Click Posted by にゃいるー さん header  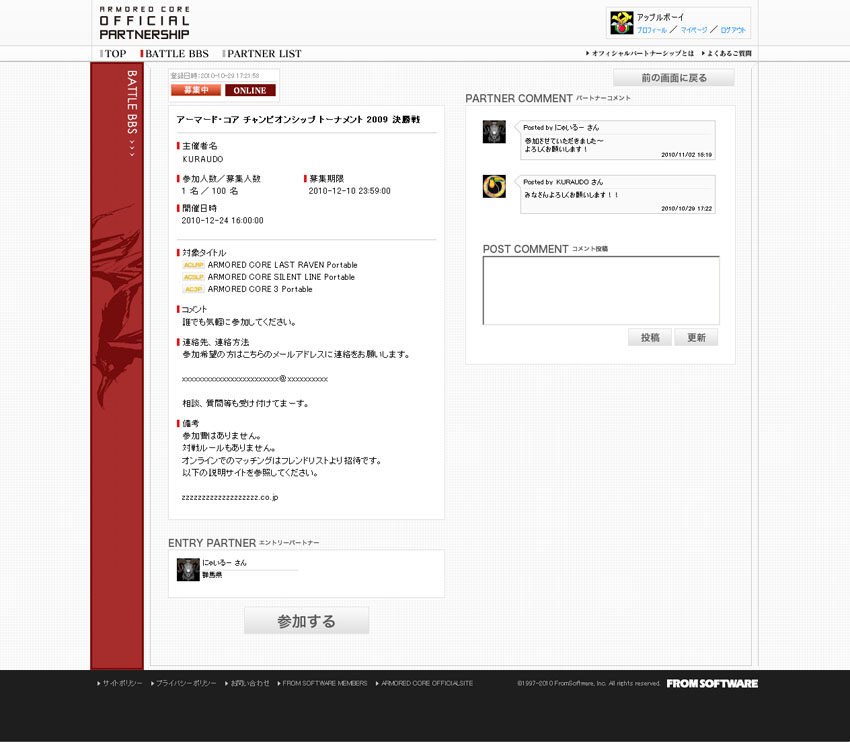coord(561,127)
